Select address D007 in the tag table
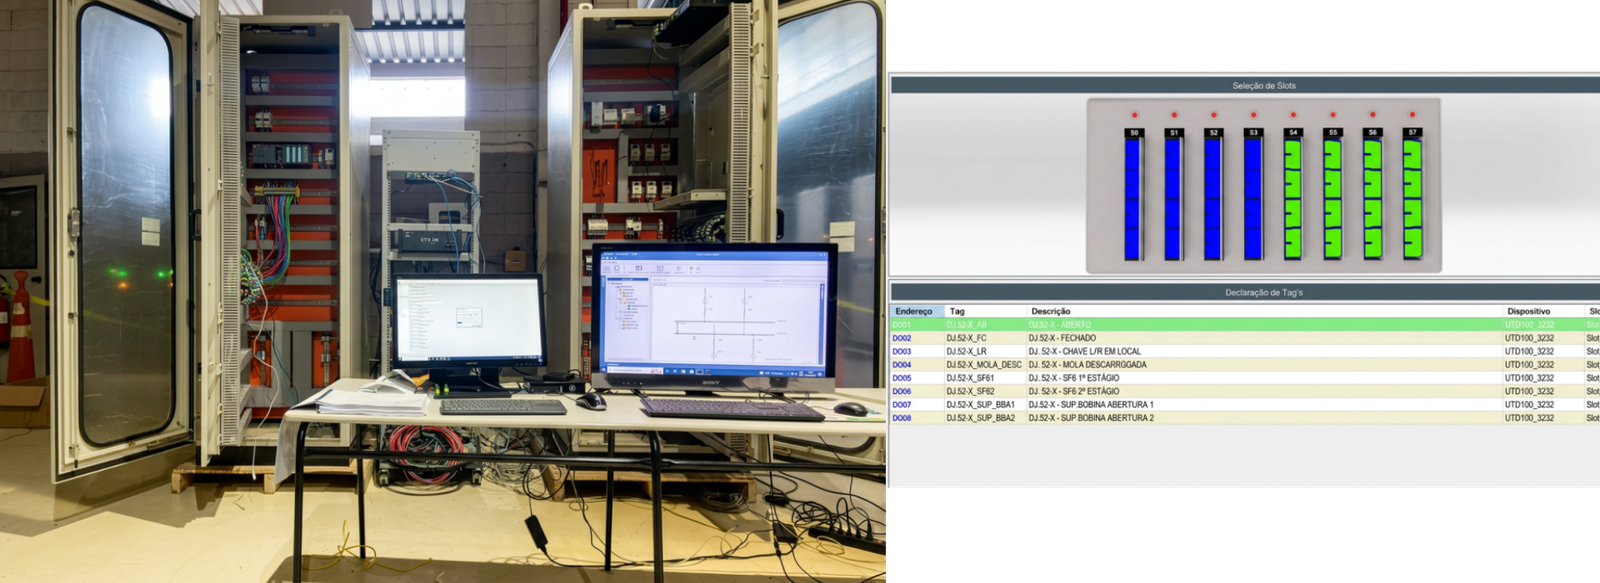Viewport: 1600px width, 583px height. (902, 405)
